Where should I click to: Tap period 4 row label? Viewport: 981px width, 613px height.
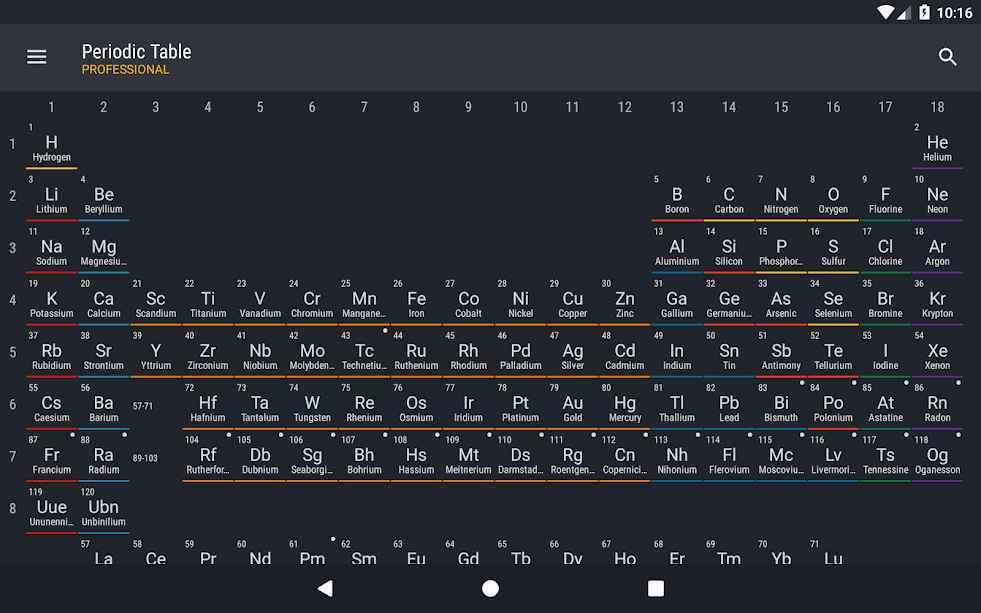(x=13, y=300)
